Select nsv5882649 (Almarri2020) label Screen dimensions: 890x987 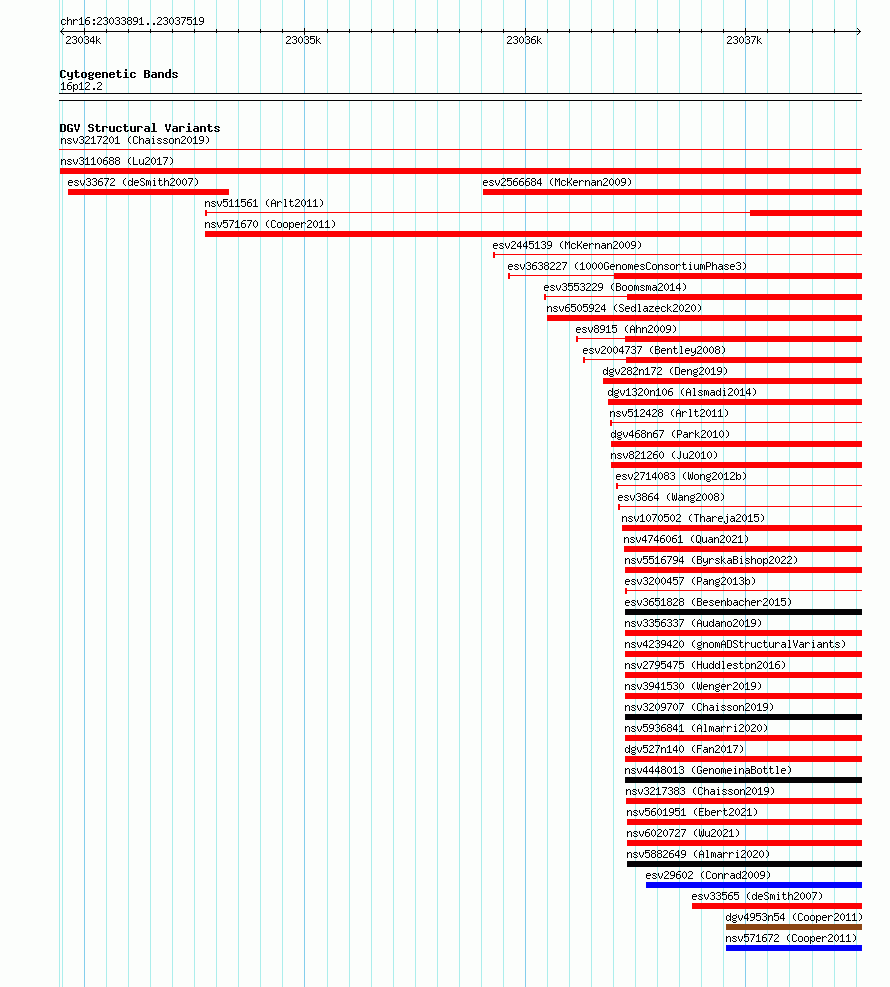click(x=698, y=854)
